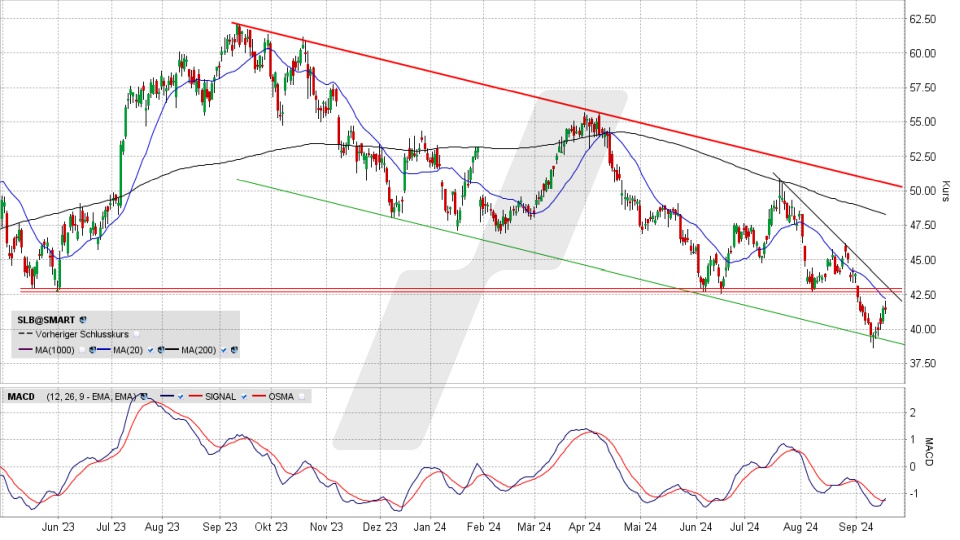Viewport: 960px width, 540px height.
Task: Click the Mär '24 date label
Action: [x=534, y=527]
